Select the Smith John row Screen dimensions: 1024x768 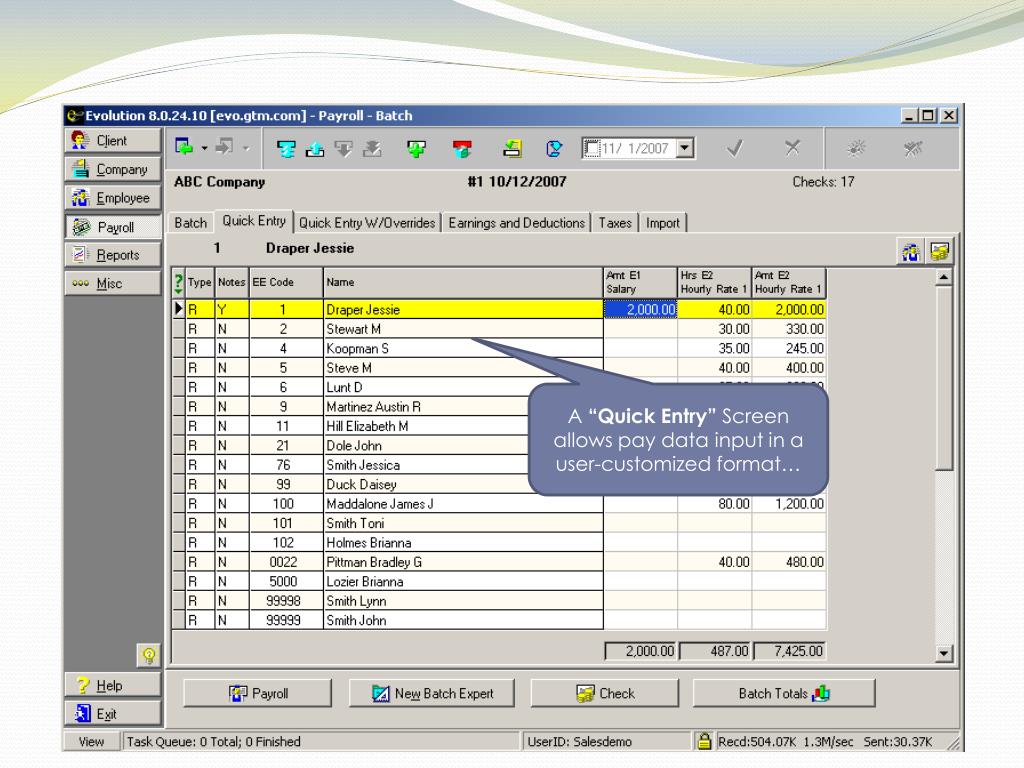[499, 620]
